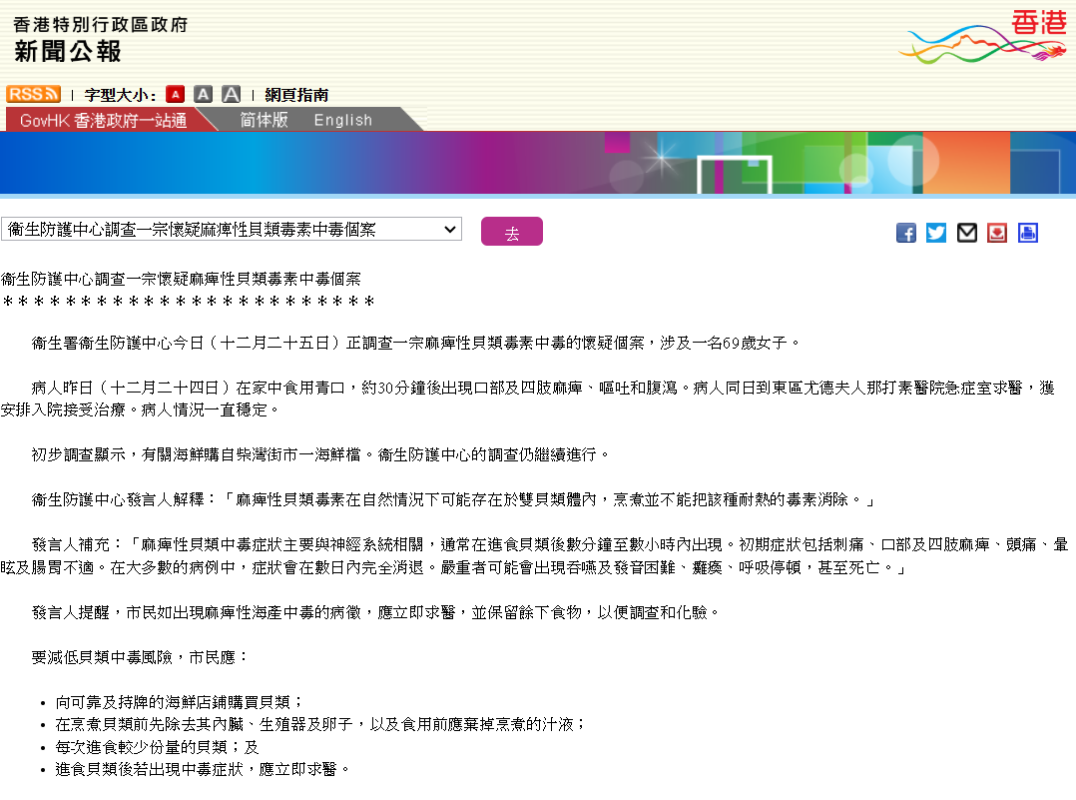Email this press release via envelope icon
Screen dimensions: 1076x800
[967, 233]
